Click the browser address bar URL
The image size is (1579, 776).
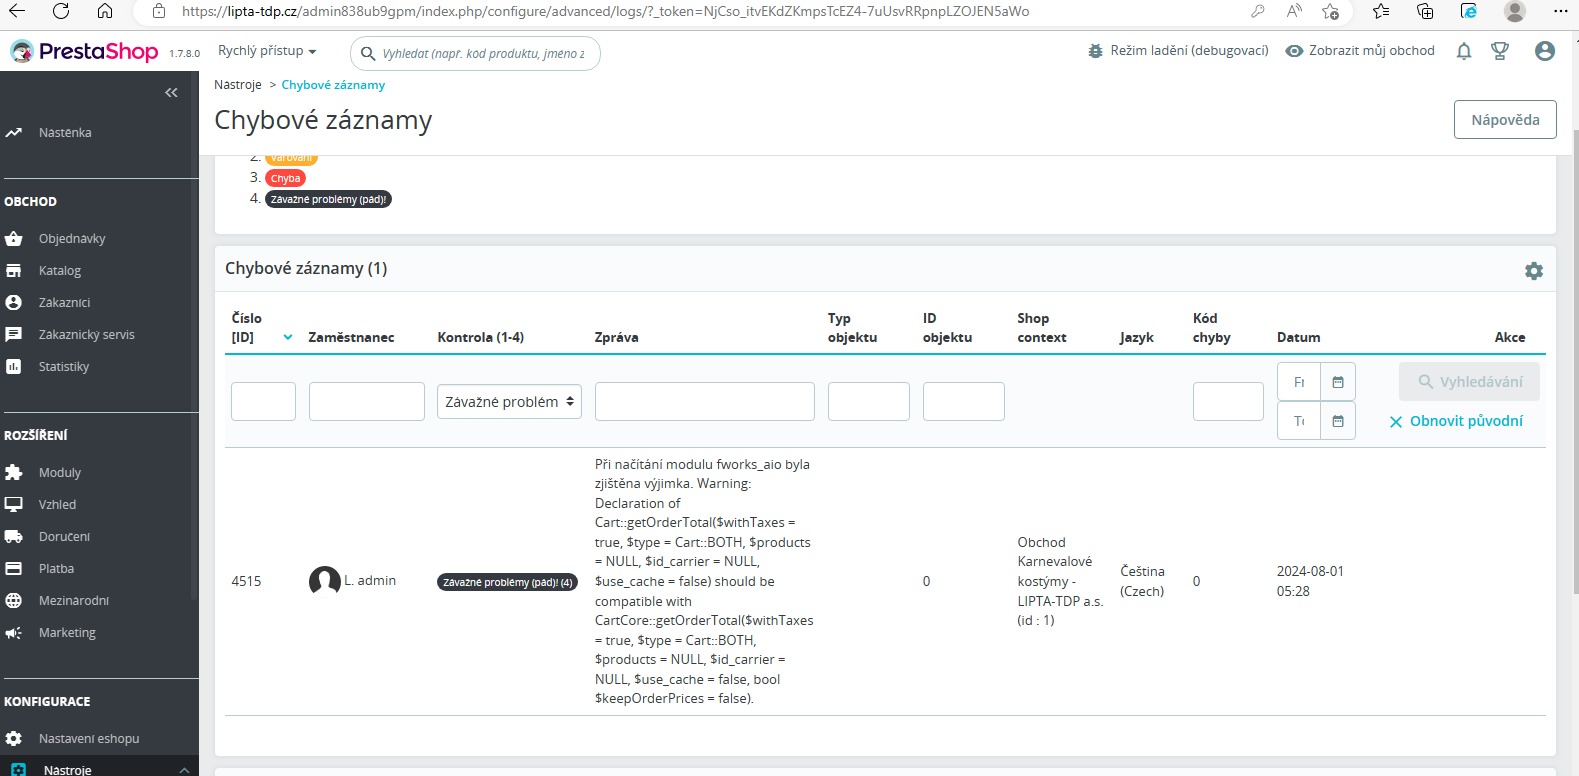605,11
